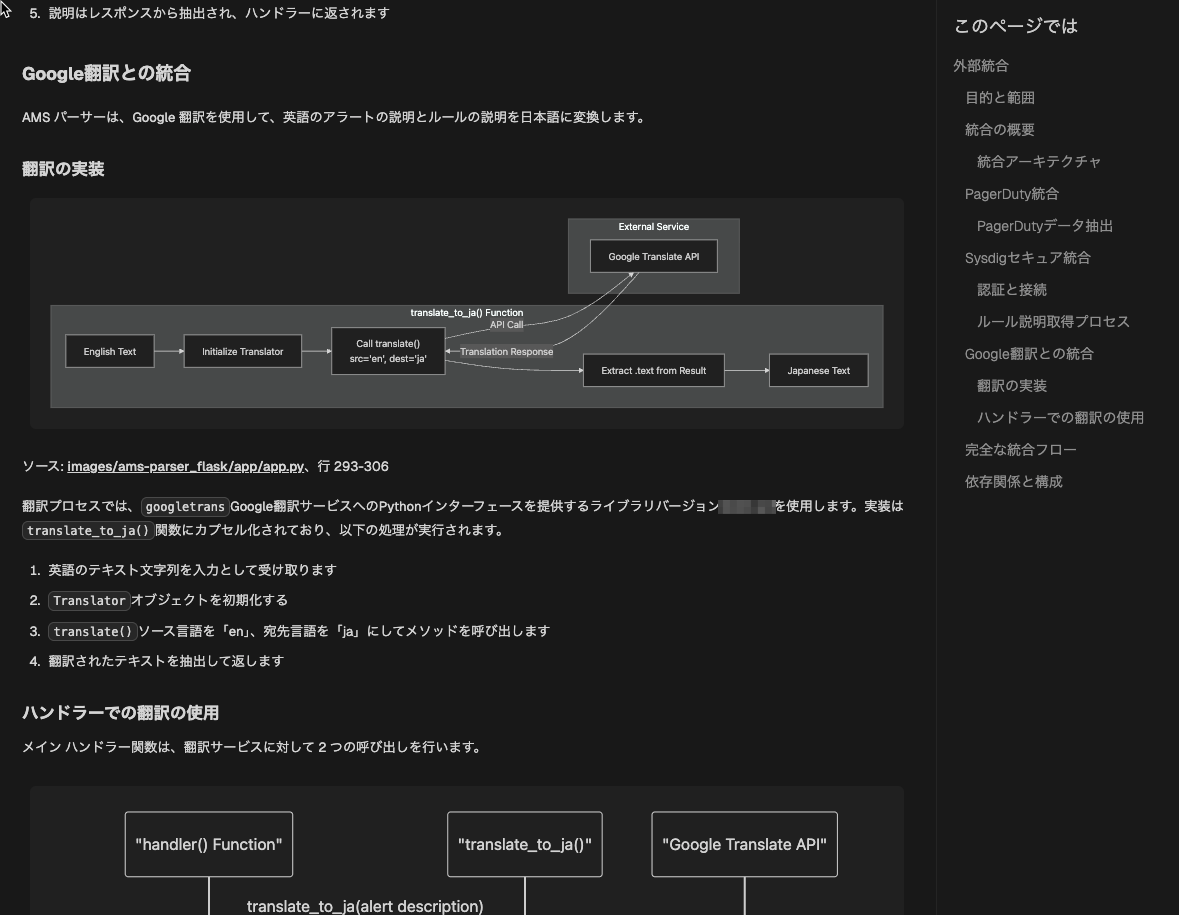1179x915 pixels.
Task: Navigate to 統合アーキテクチャ in the sidebar
Action: coord(1038,162)
